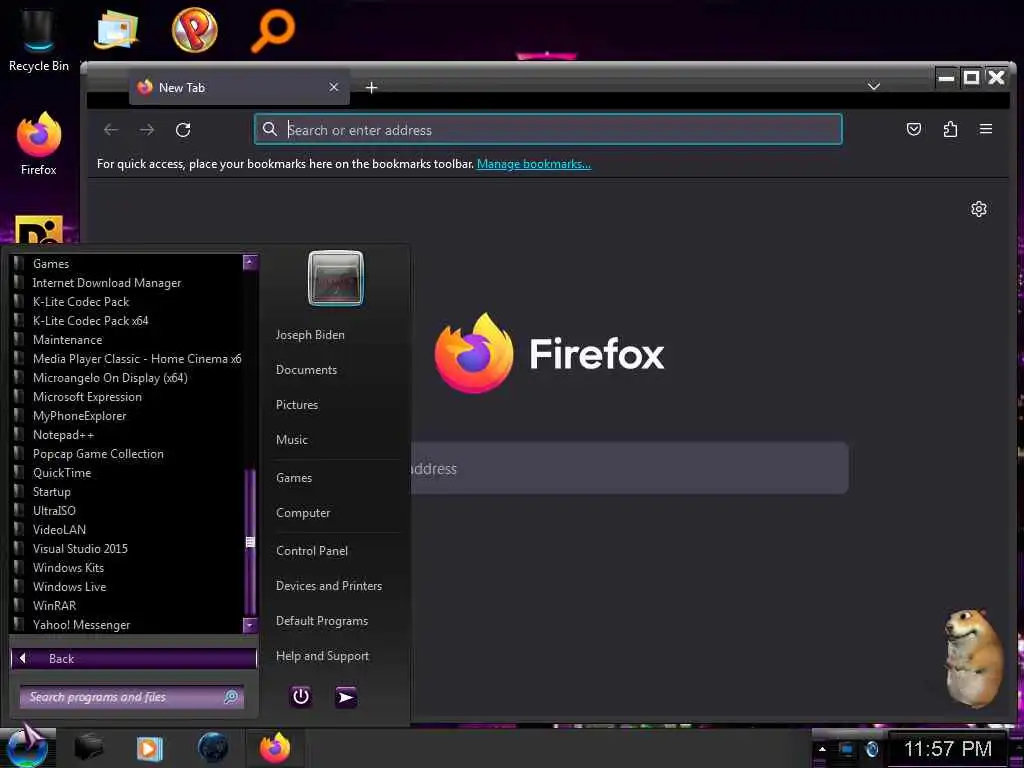The width and height of the screenshot is (1024, 768).
Task: Click the network tray icon
Action: (x=847, y=749)
